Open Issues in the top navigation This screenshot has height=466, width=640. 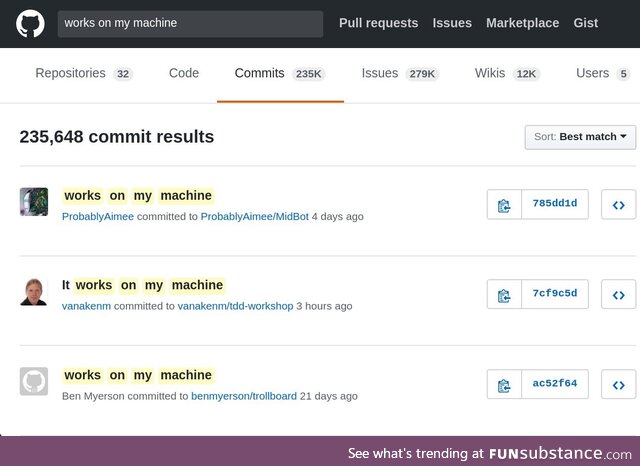[452, 23]
